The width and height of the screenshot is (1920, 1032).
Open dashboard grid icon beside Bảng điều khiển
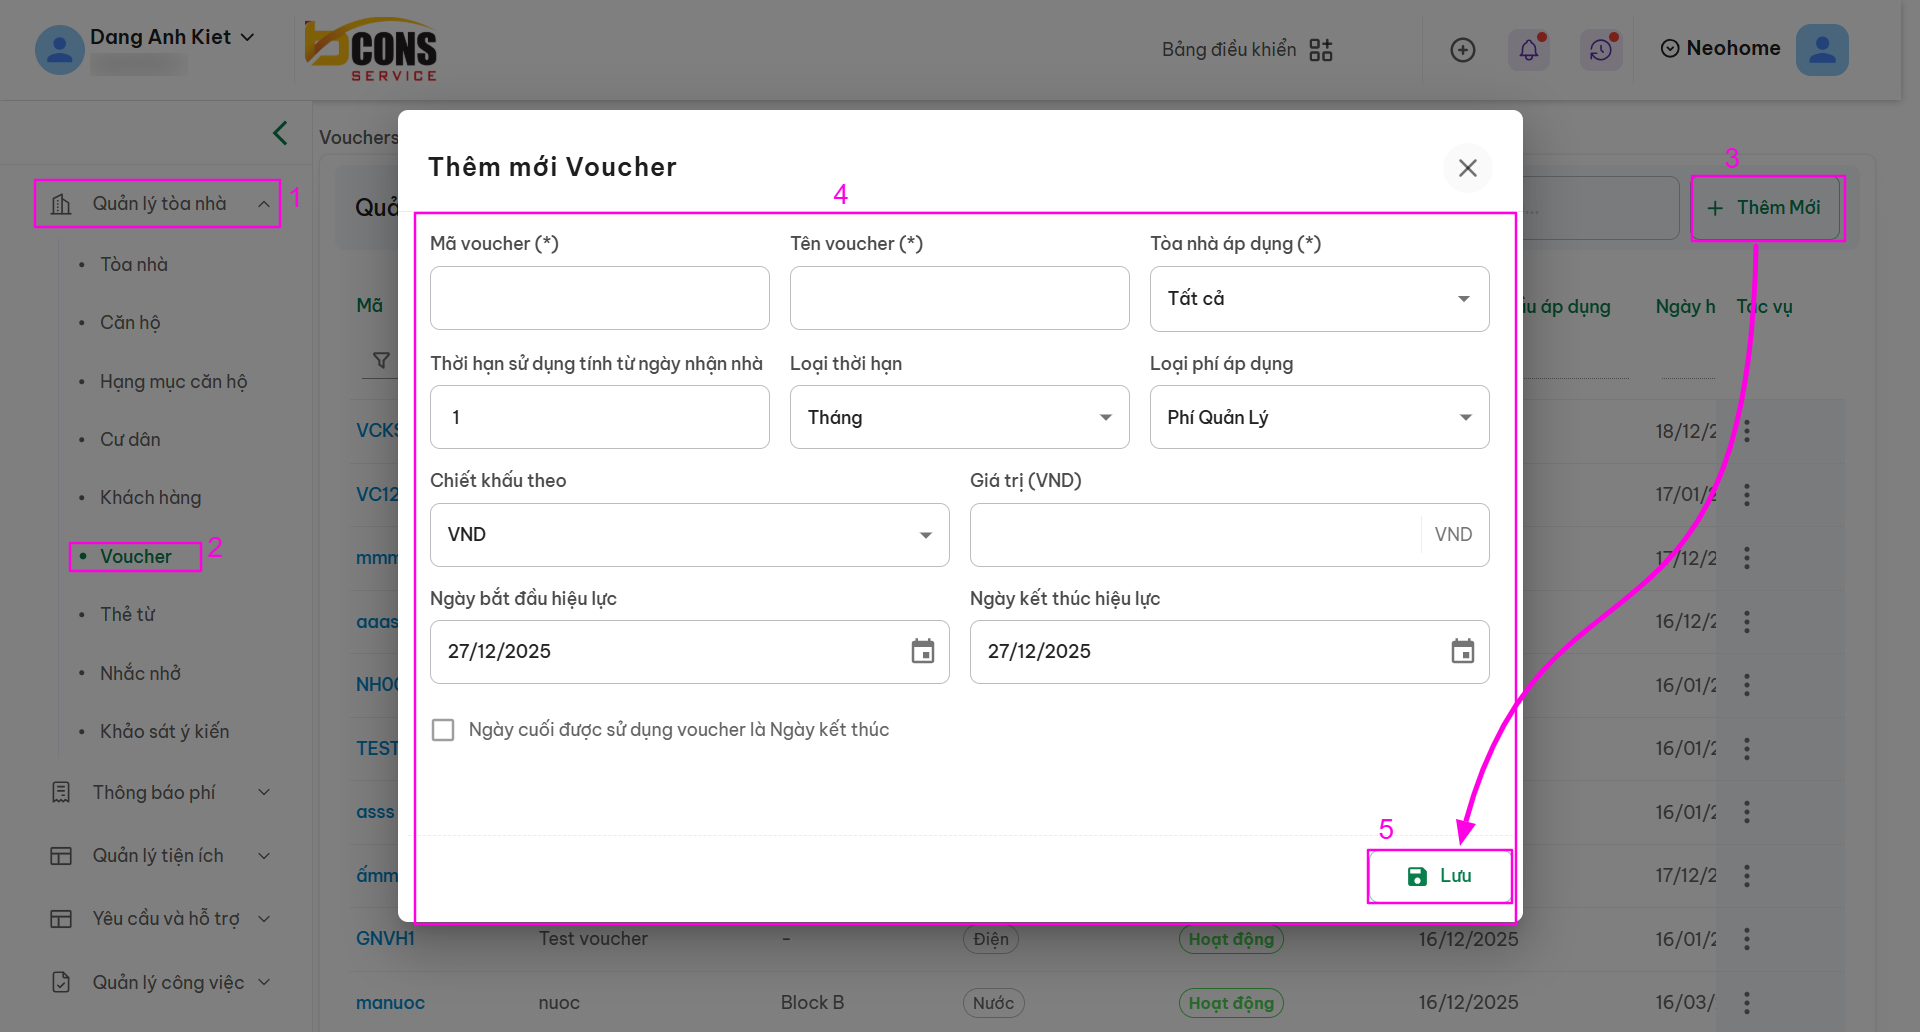click(1321, 50)
